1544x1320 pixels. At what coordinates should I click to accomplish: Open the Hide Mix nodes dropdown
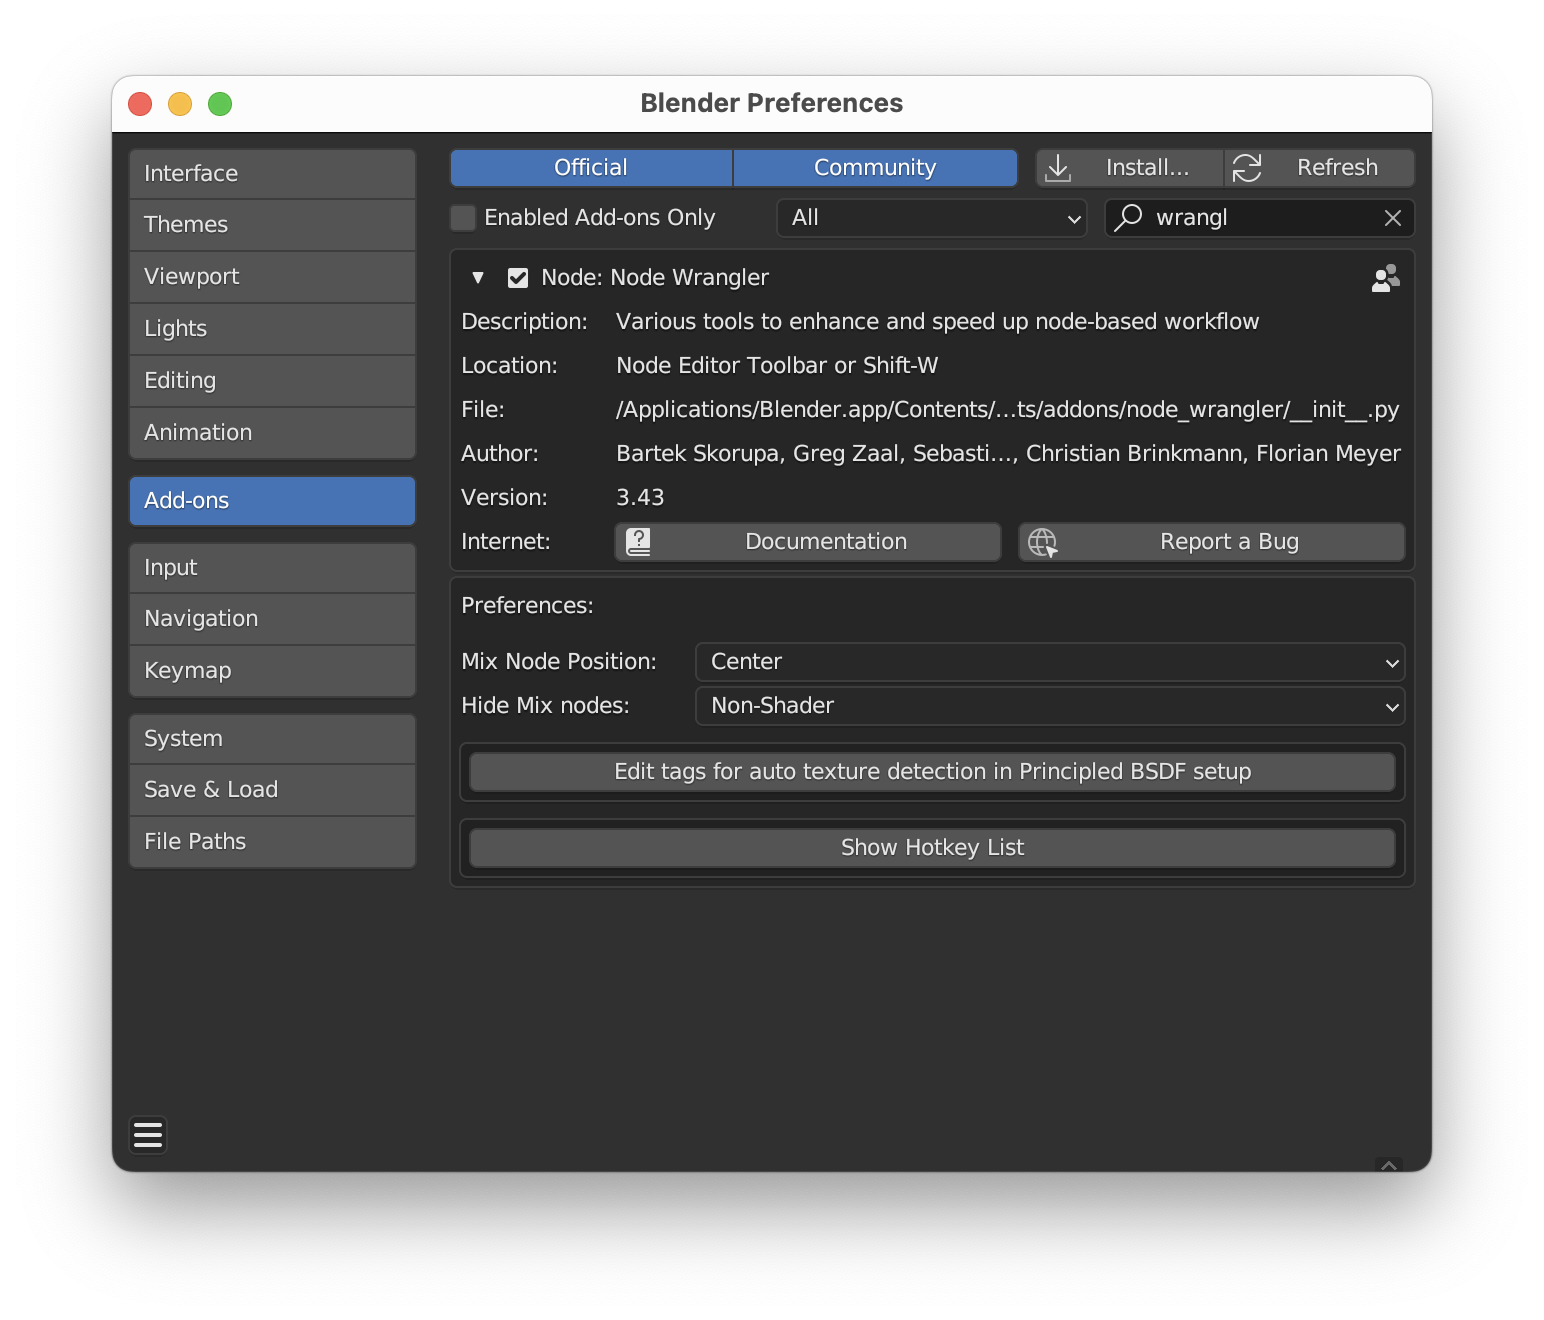1050,706
